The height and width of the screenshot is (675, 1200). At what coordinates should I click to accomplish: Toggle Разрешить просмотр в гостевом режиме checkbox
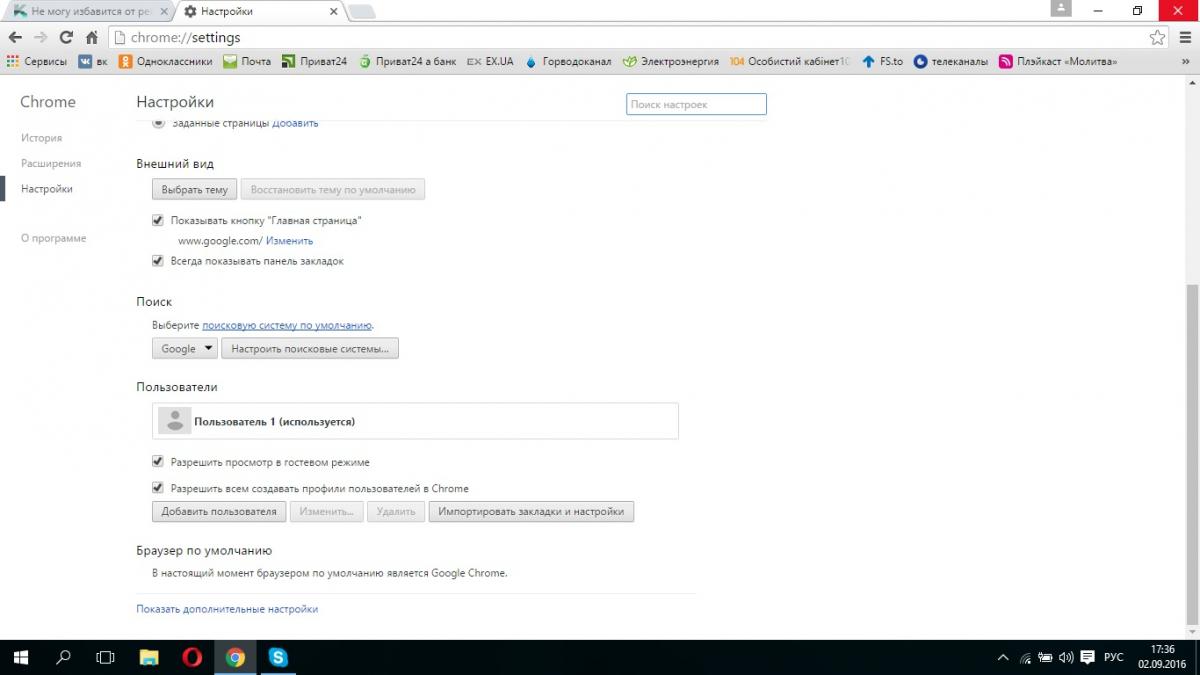(x=158, y=462)
